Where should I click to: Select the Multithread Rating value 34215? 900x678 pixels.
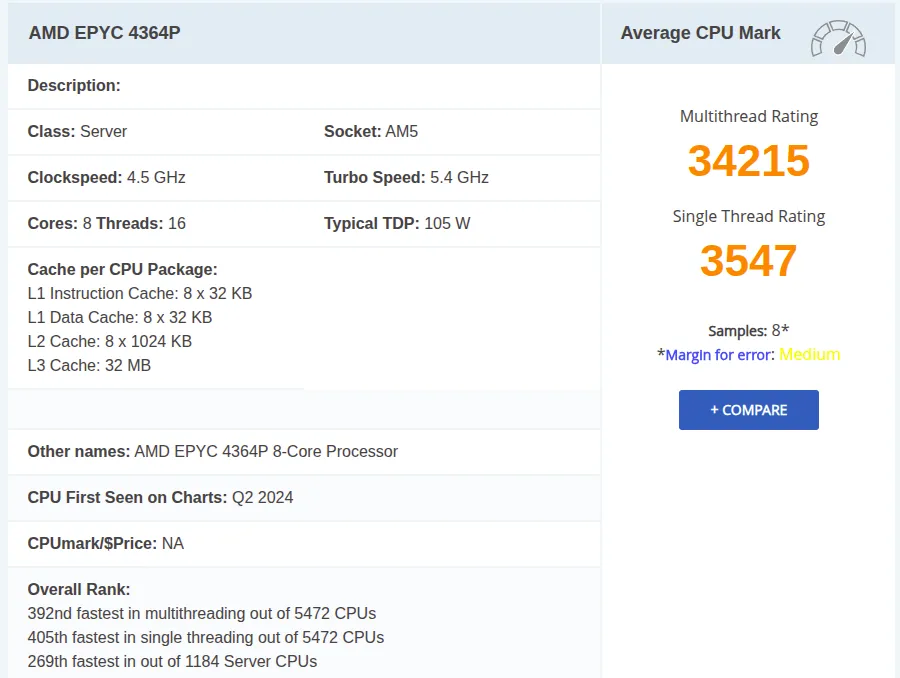click(748, 161)
